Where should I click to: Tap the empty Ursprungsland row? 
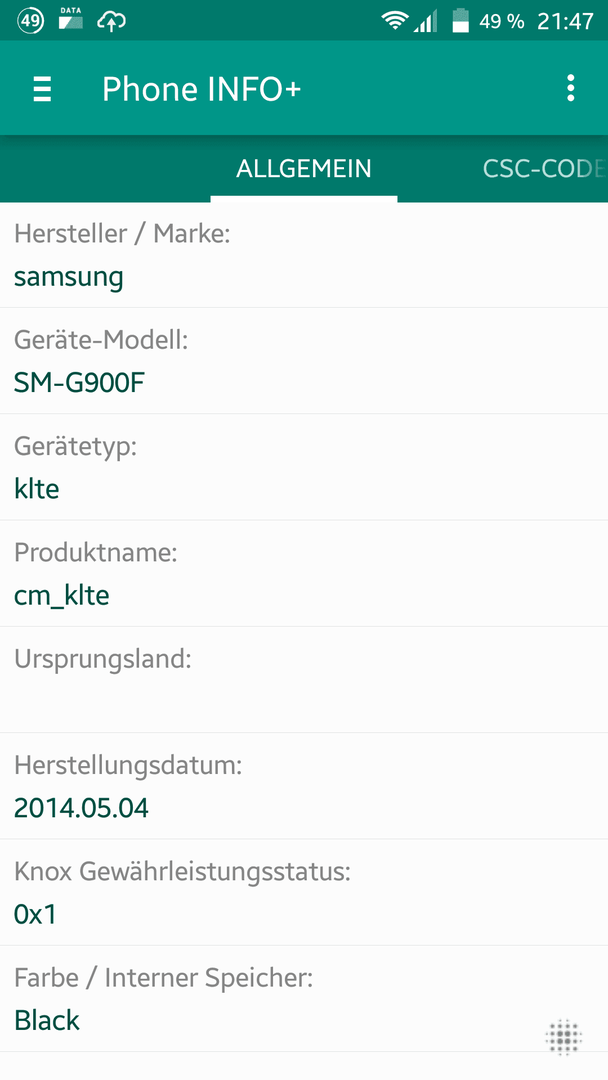(x=304, y=679)
